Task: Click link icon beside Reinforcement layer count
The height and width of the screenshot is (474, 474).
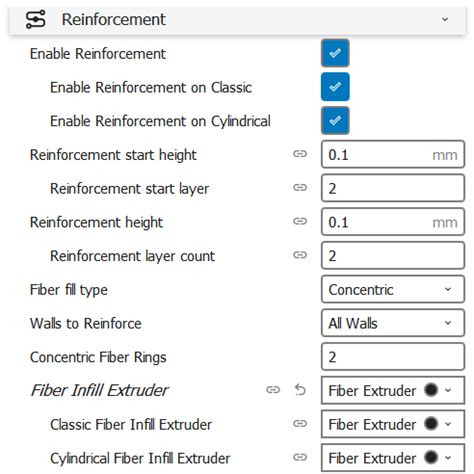Action: 300,255
